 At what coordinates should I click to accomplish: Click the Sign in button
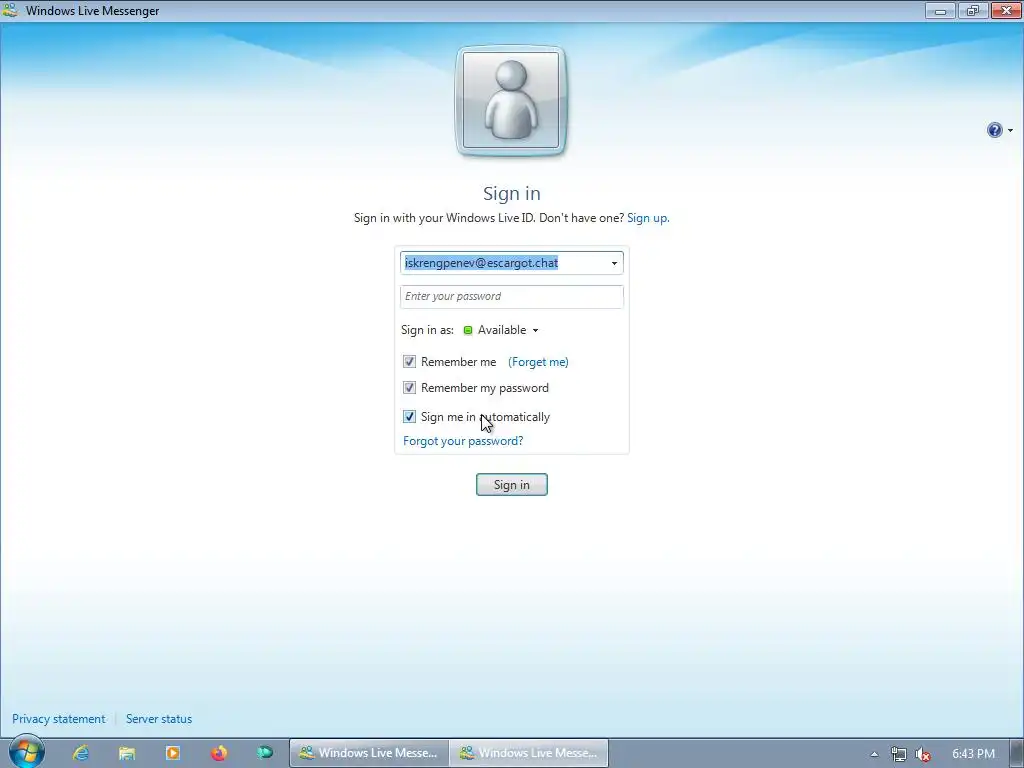[x=511, y=485]
